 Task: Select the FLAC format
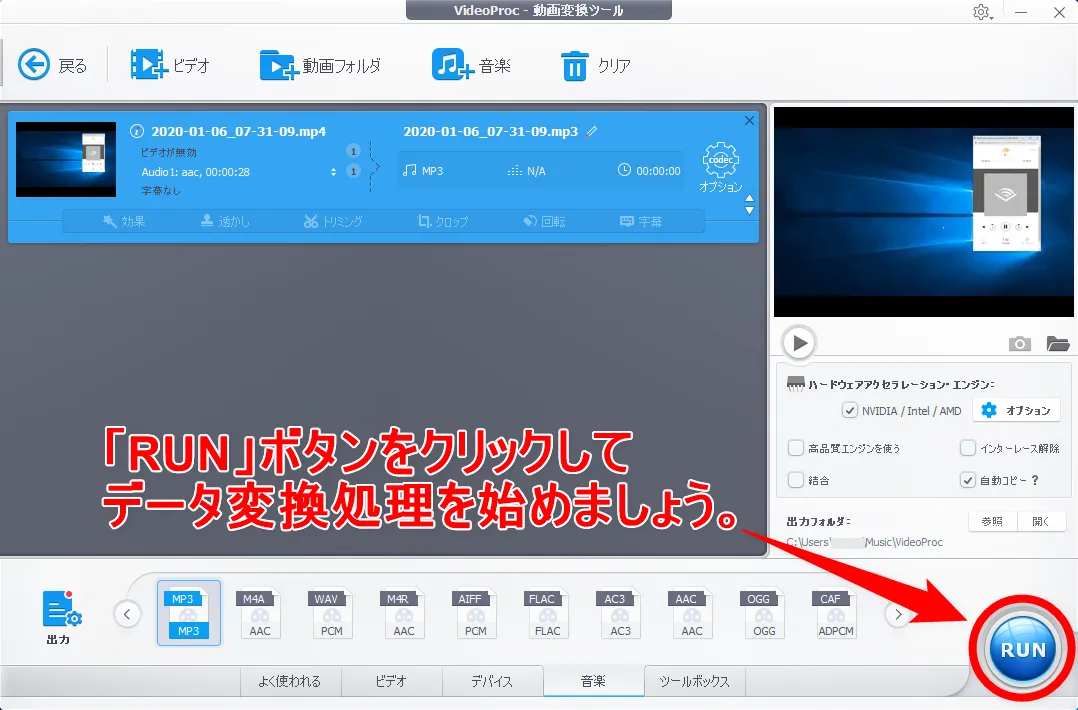(x=547, y=614)
